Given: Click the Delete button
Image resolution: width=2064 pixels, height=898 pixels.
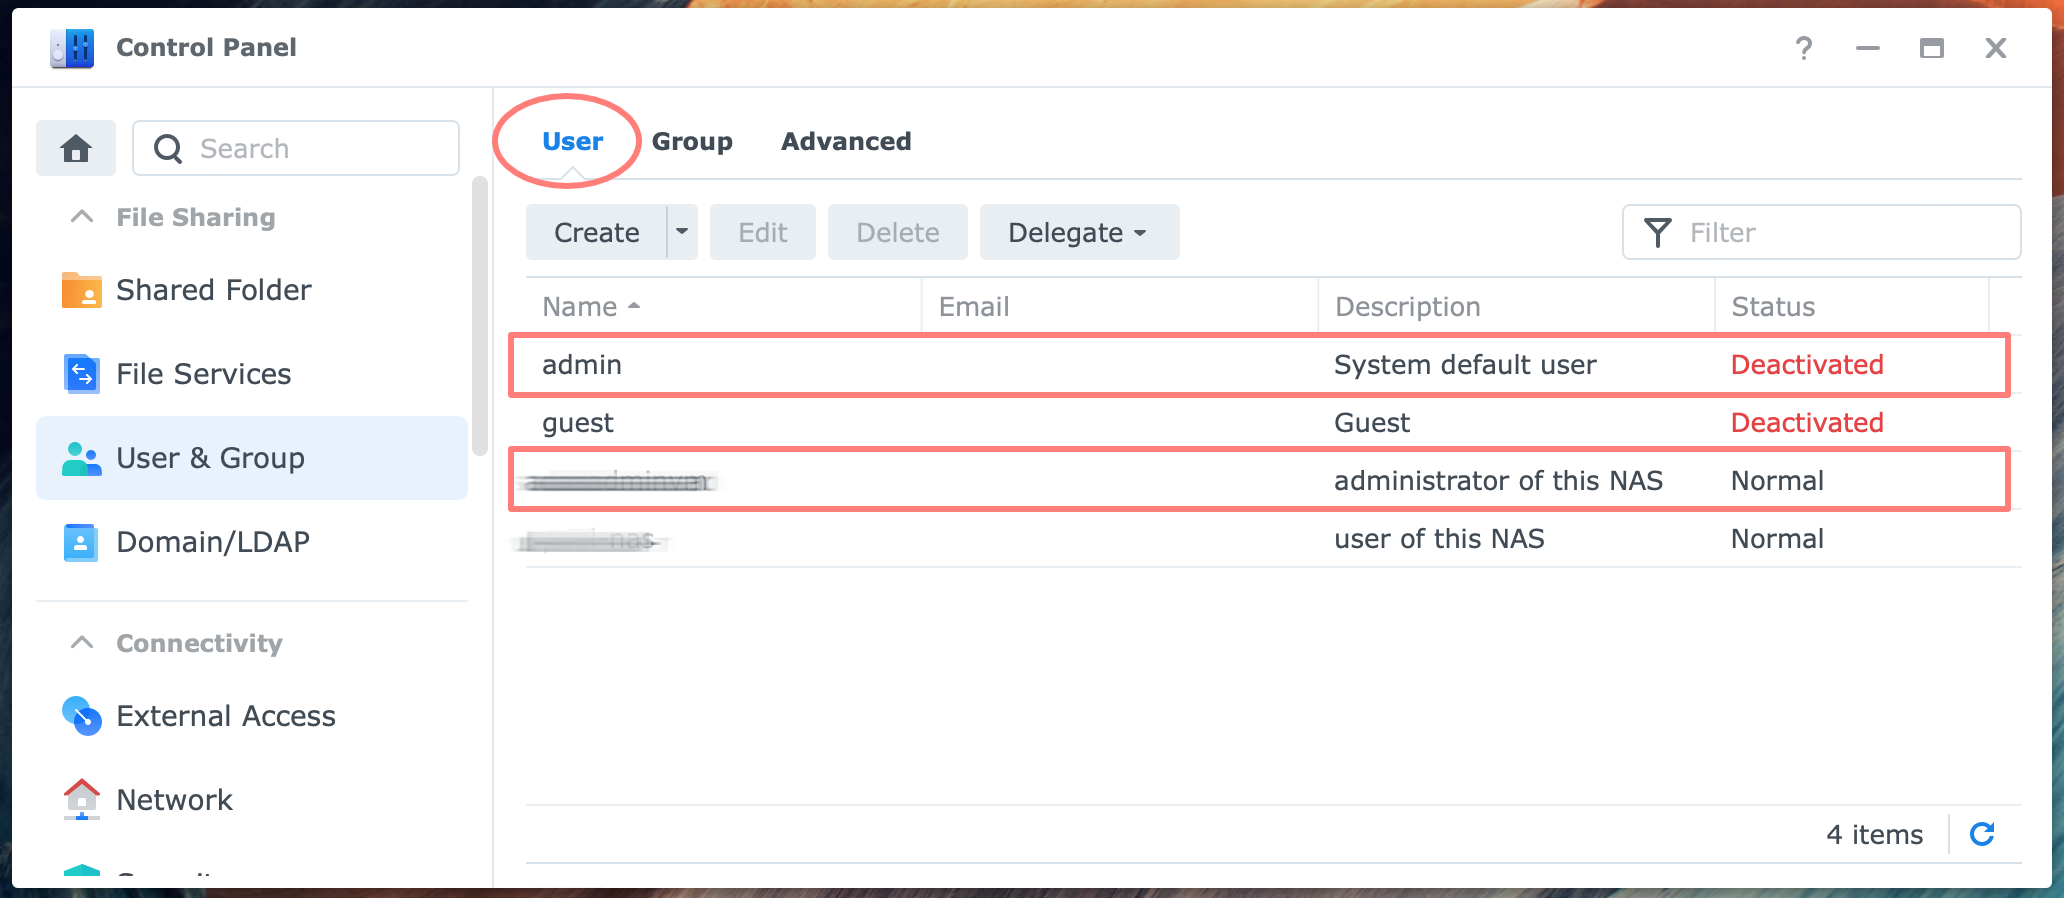Looking at the screenshot, I should [x=898, y=232].
